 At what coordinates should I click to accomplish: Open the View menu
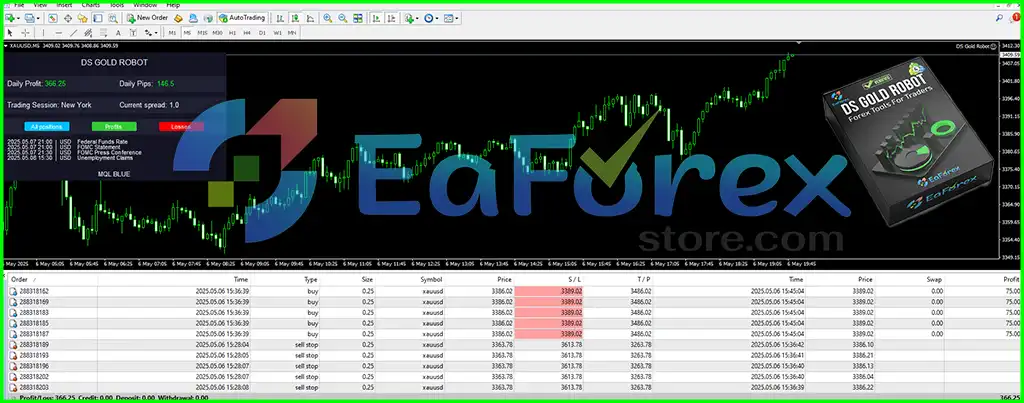(40, 5)
